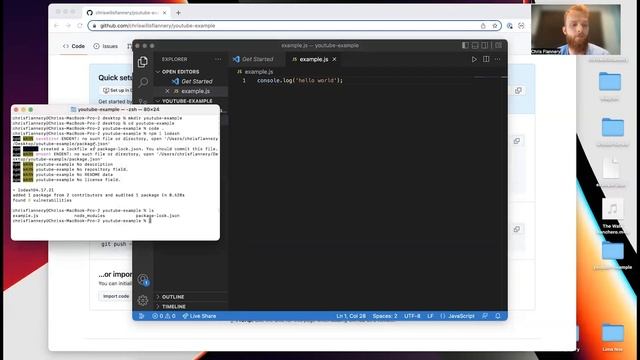Select the music file icon on the desktop
Image resolution: width=640 pixels, height=360 pixels.
pyautogui.click(x=612, y=210)
